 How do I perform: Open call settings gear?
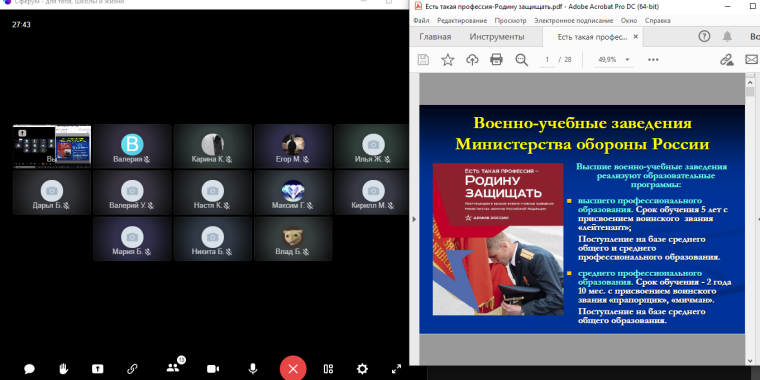coord(362,369)
